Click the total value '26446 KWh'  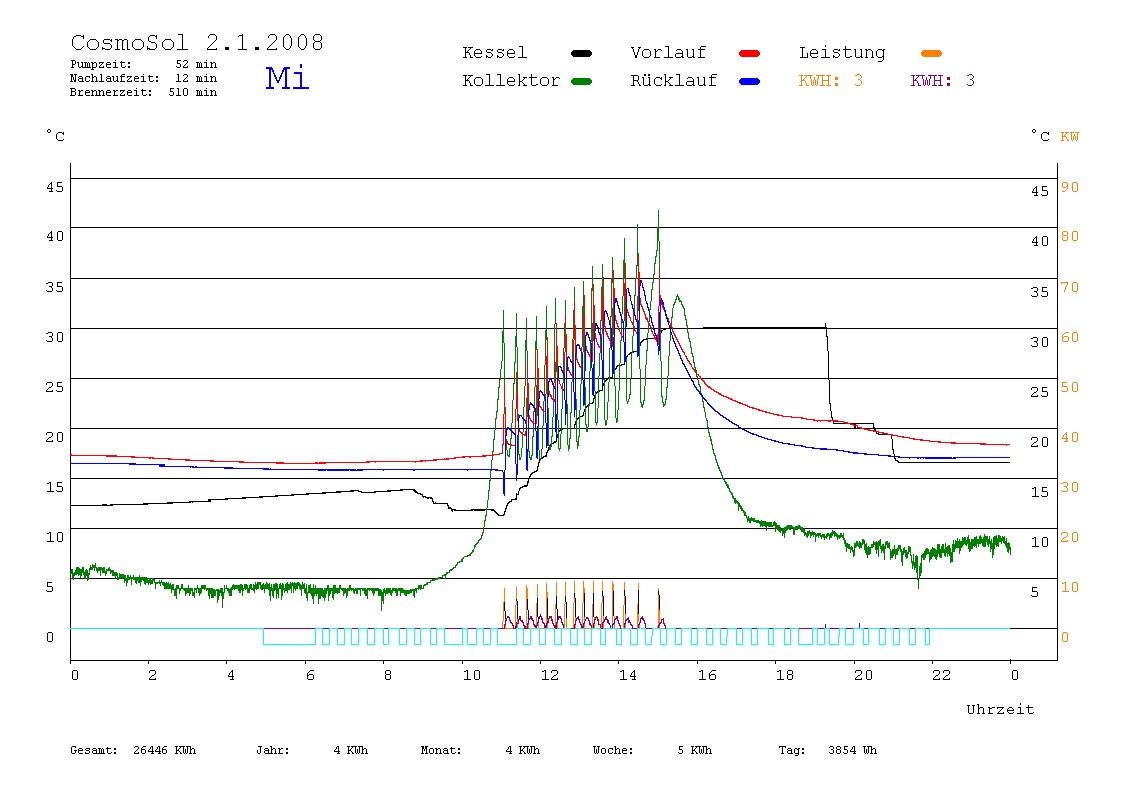164,750
